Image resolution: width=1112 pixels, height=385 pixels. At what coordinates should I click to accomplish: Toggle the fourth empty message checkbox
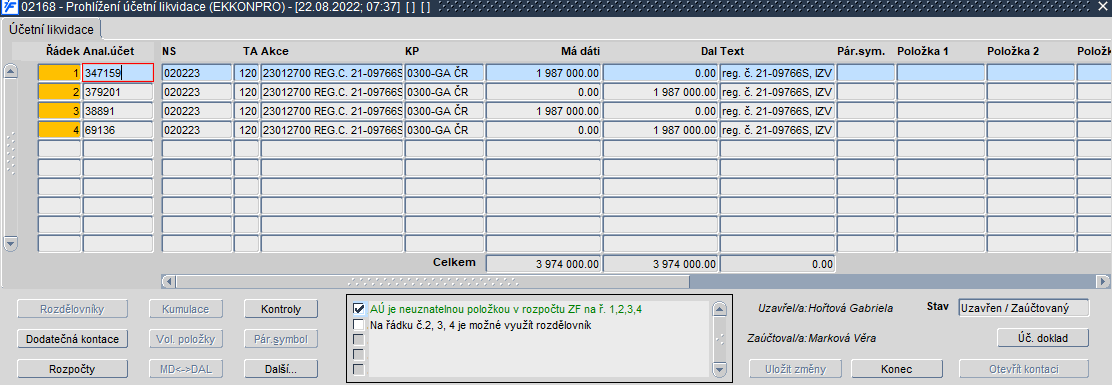click(359, 355)
